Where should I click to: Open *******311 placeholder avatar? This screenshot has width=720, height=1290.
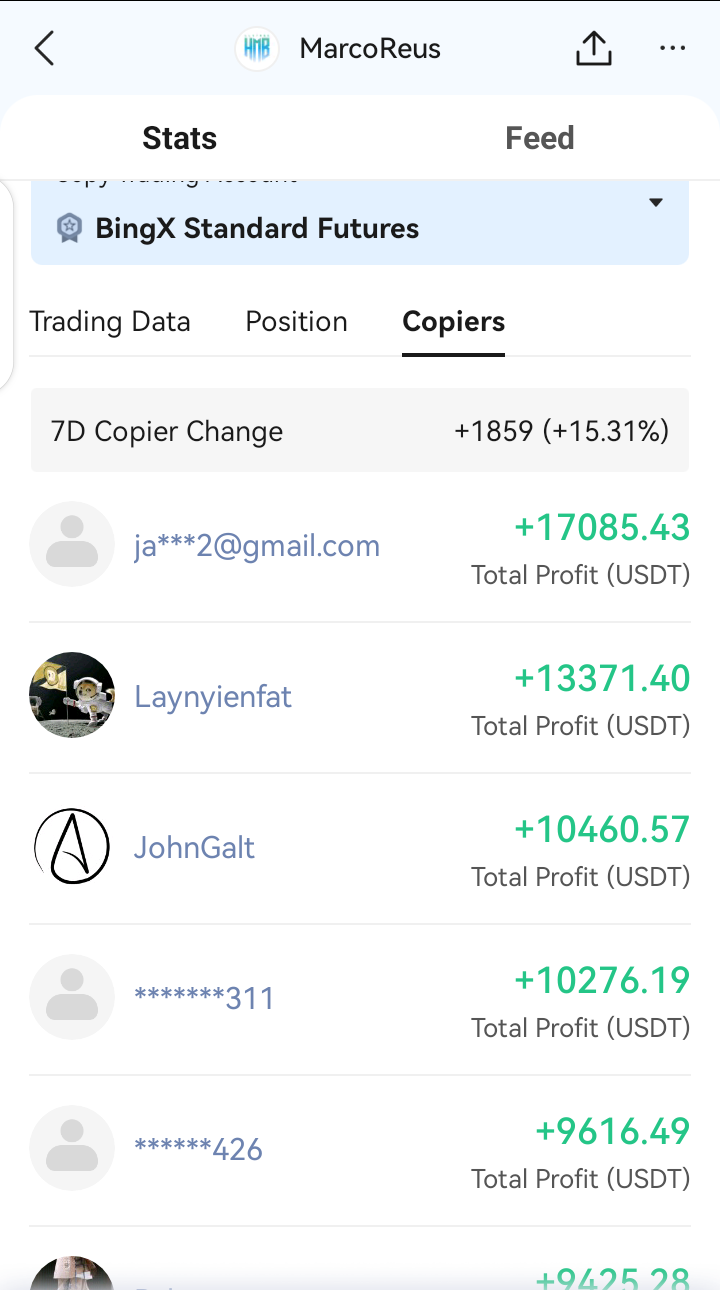pos(72,997)
